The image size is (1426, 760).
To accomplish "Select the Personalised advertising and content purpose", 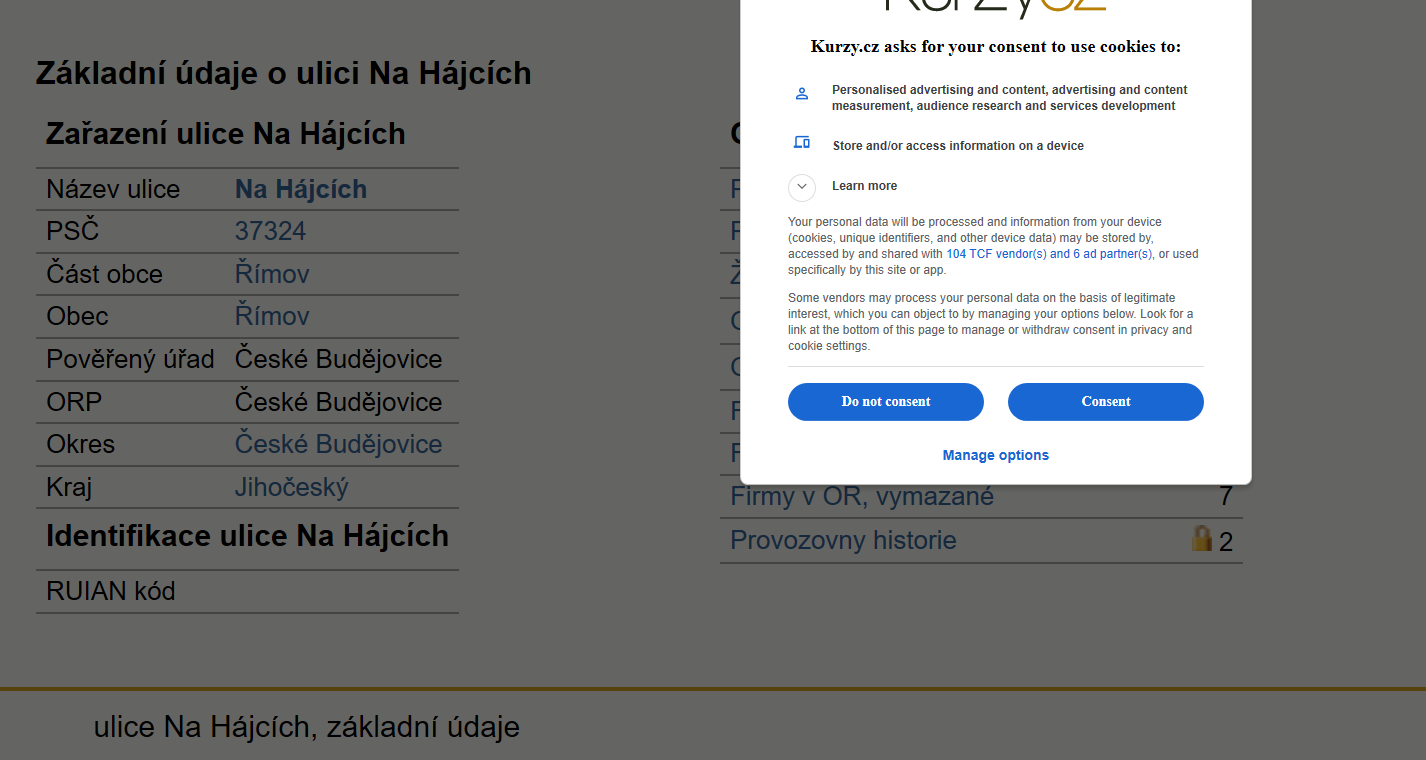I will click(1010, 98).
